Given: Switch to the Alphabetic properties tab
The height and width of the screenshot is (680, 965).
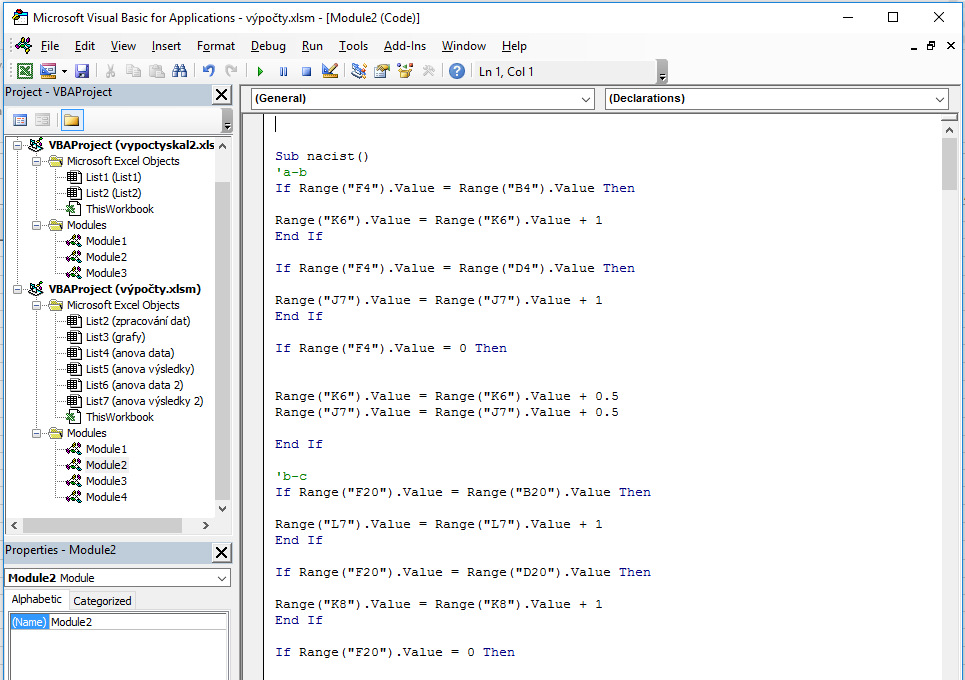Looking at the screenshot, I should 37,599.
